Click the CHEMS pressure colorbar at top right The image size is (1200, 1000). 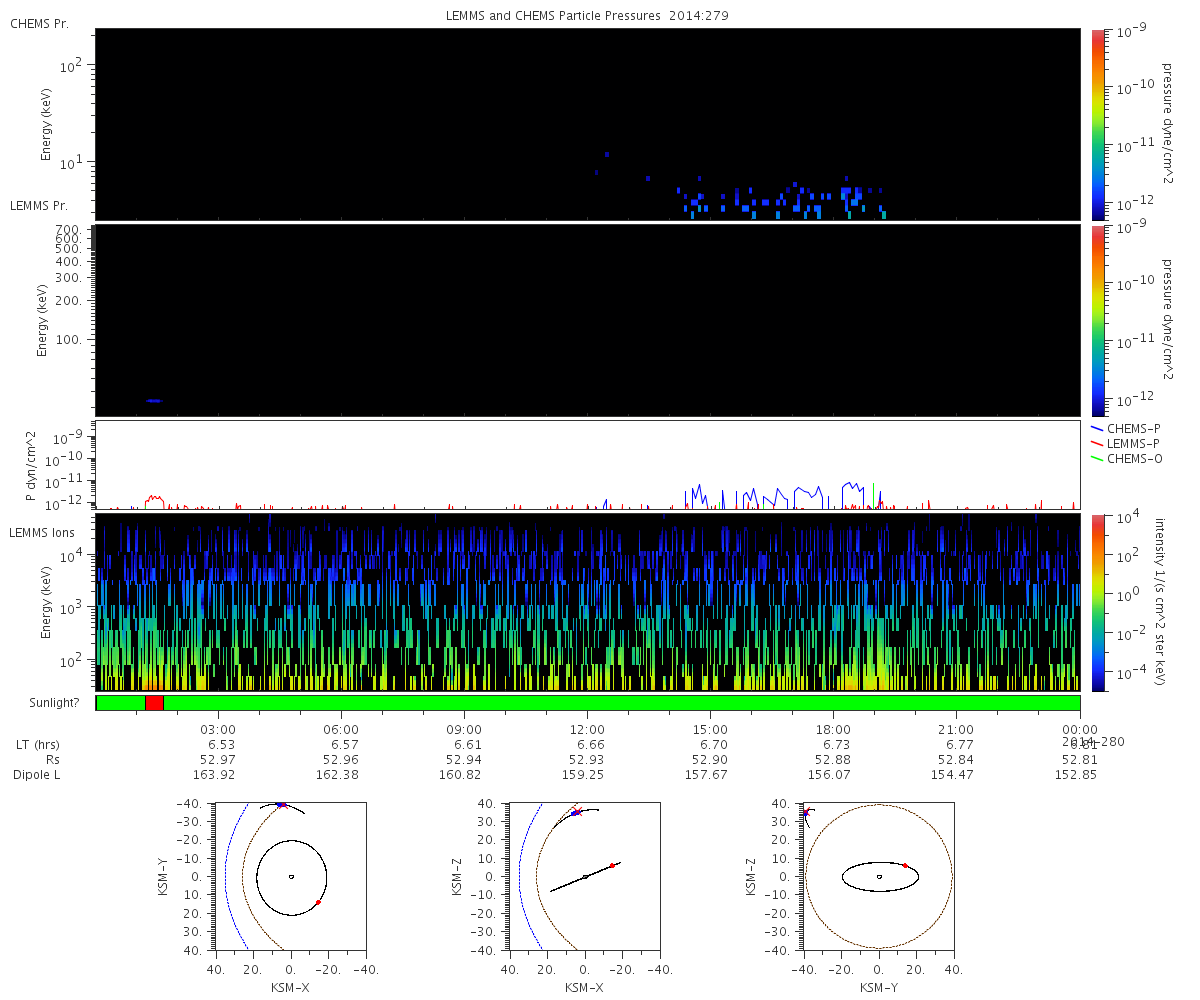coord(1098,124)
